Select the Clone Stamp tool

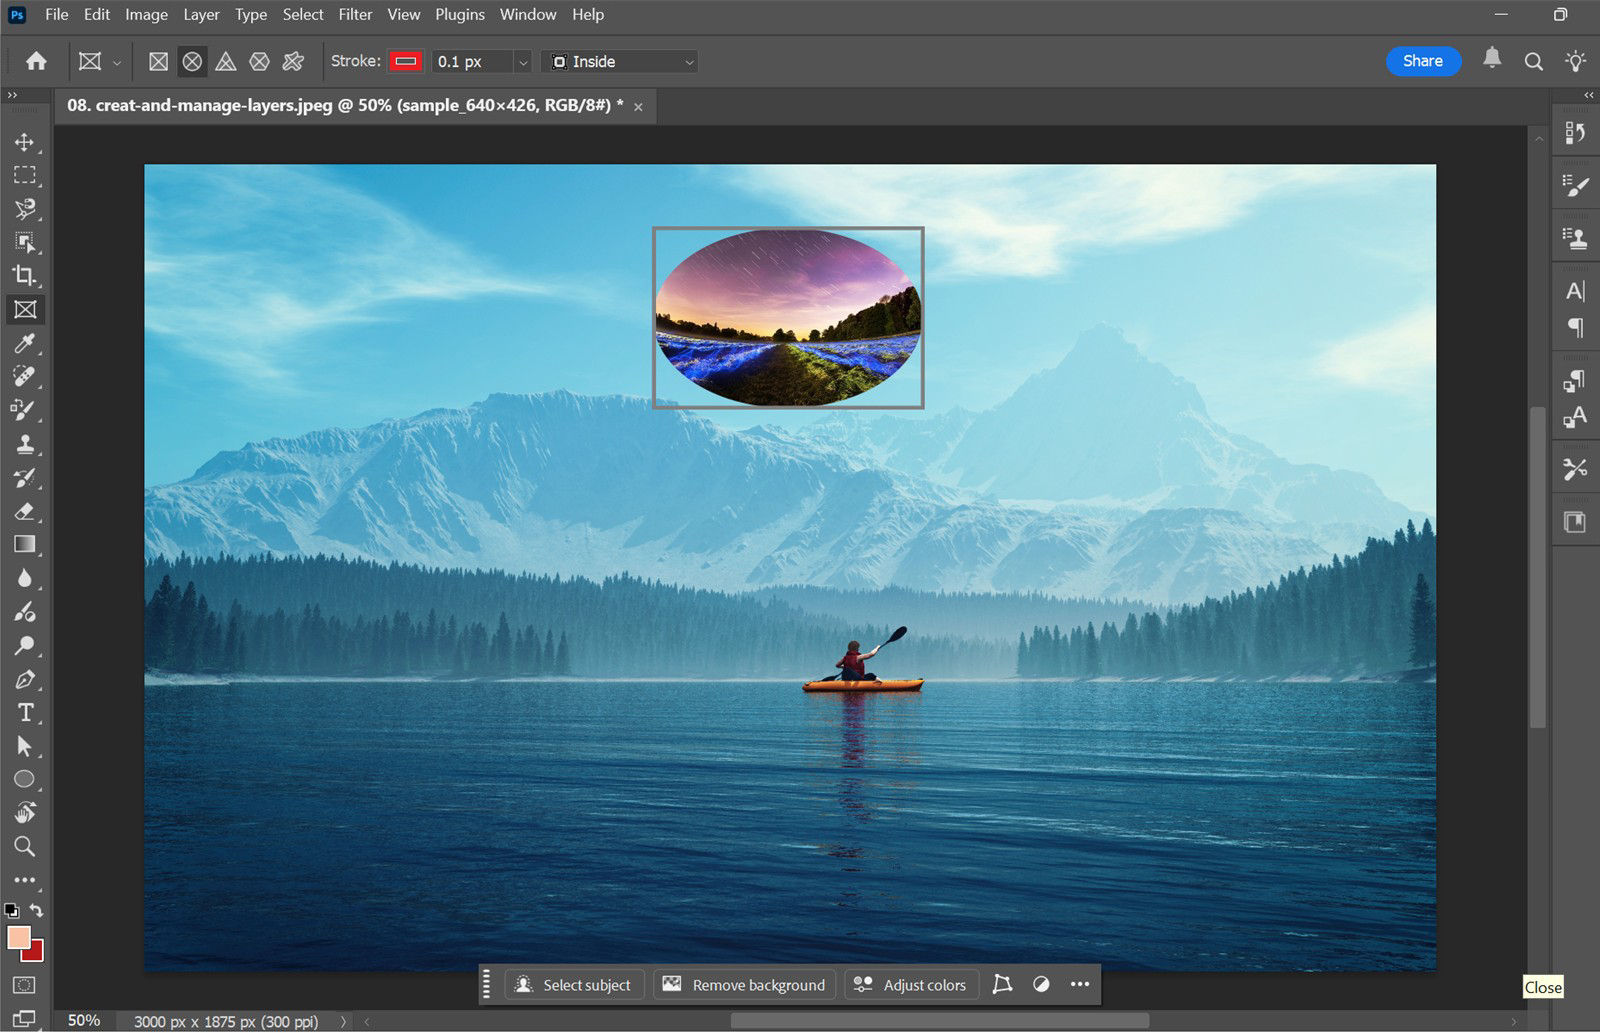pyautogui.click(x=25, y=444)
